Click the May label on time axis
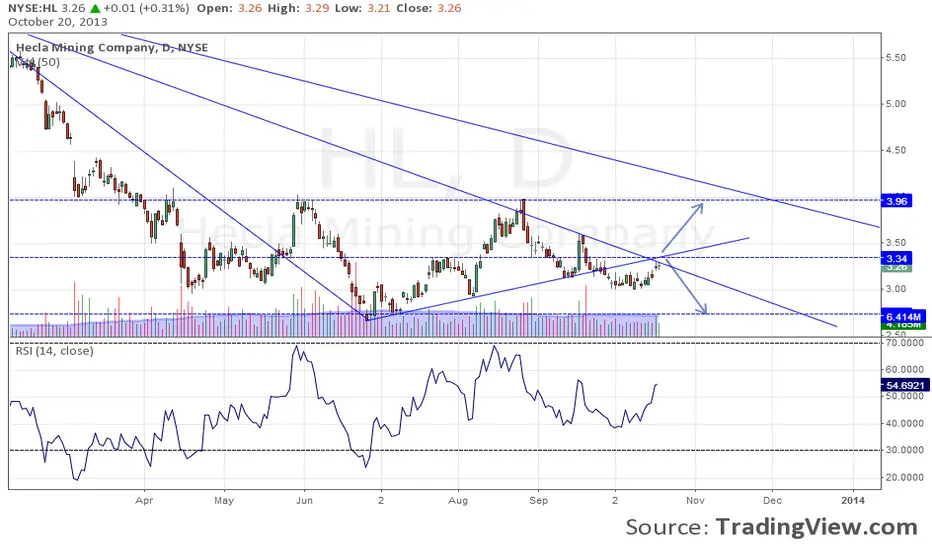932x550 pixels. (224, 501)
